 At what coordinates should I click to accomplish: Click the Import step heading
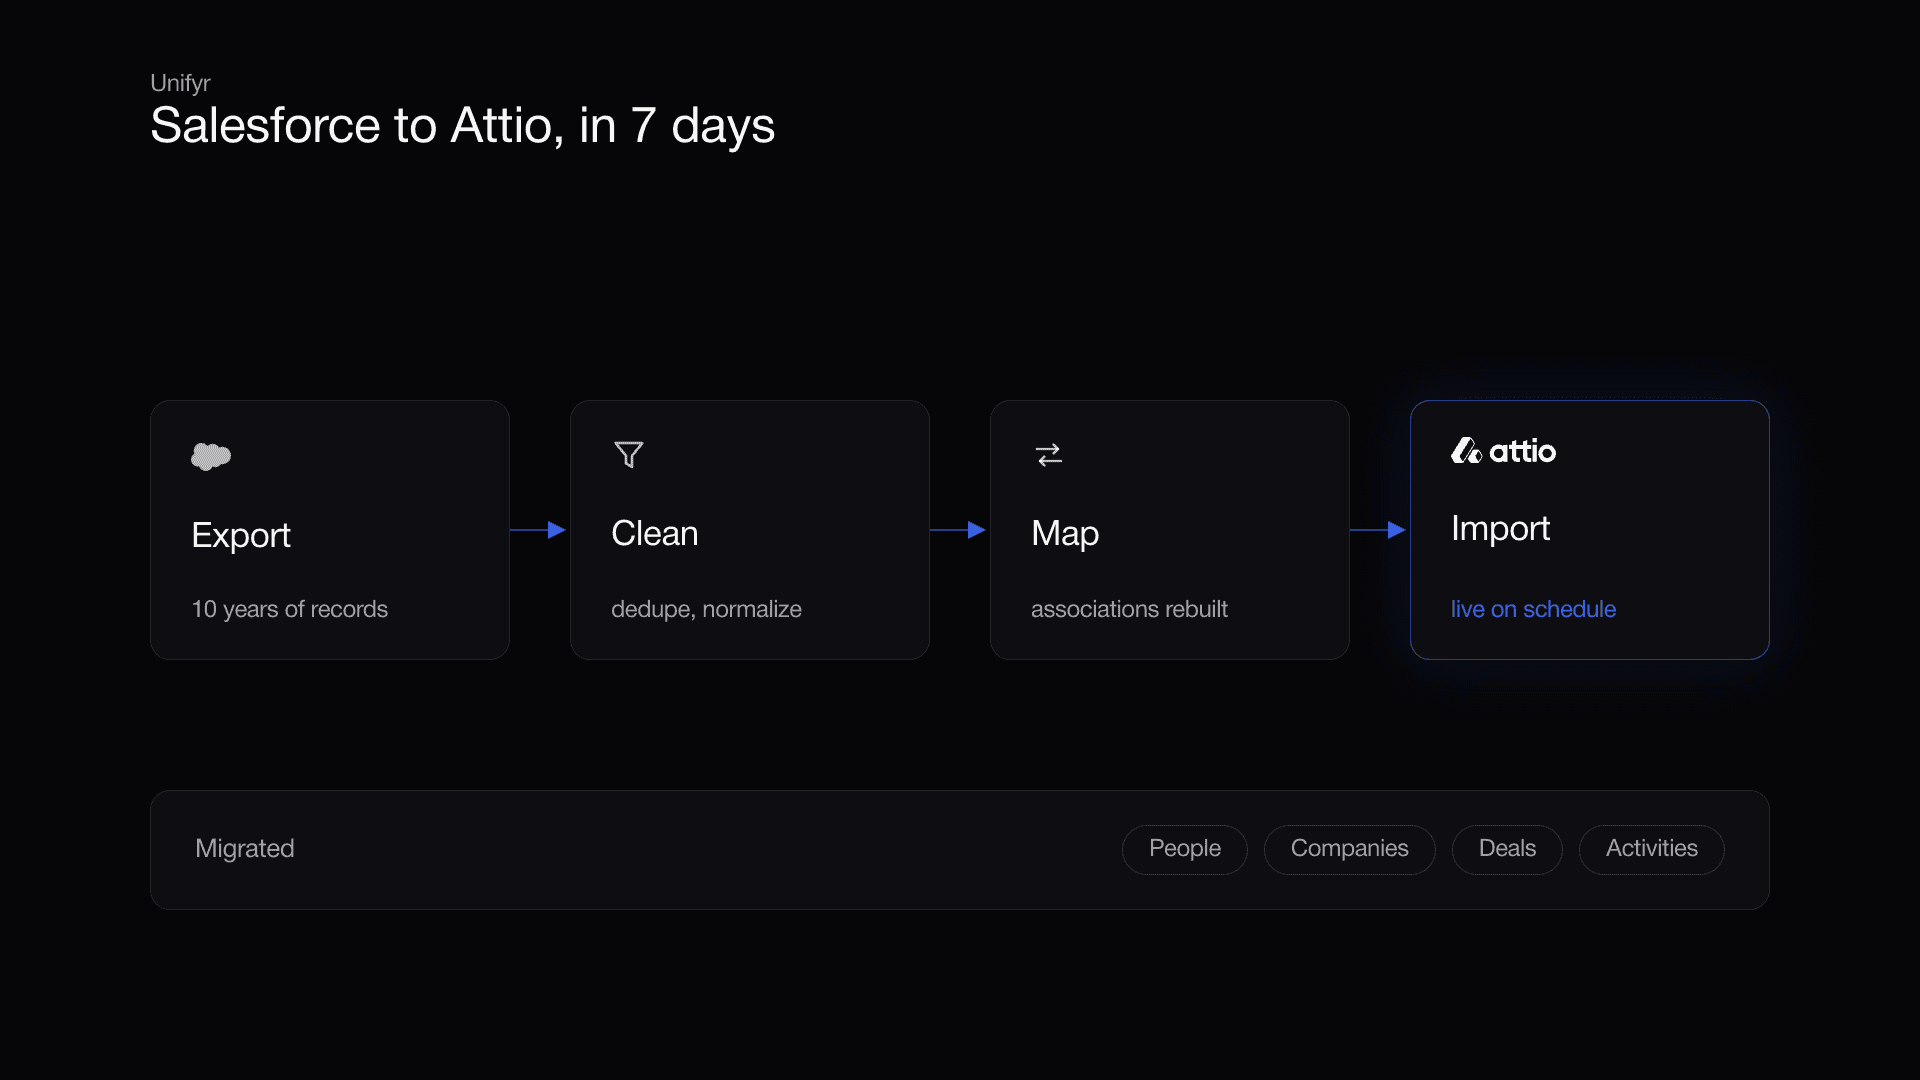click(x=1500, y=529)
